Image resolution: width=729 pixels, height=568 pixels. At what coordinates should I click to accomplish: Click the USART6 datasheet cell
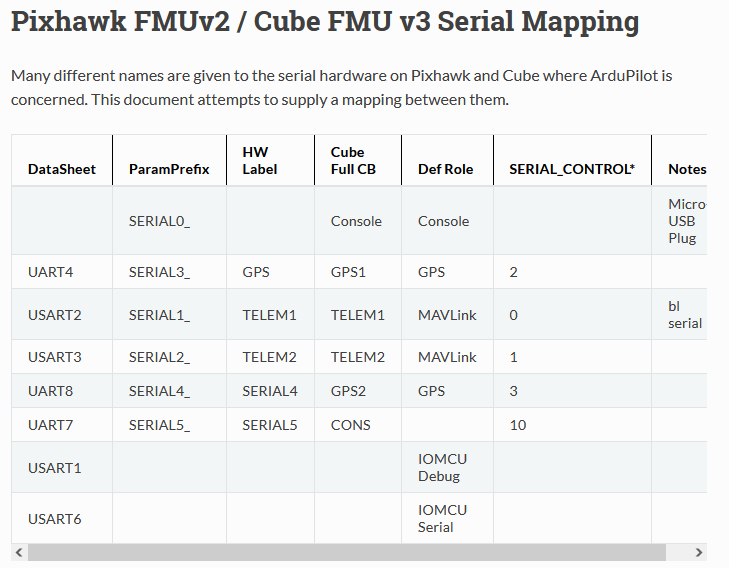[62, 519]
